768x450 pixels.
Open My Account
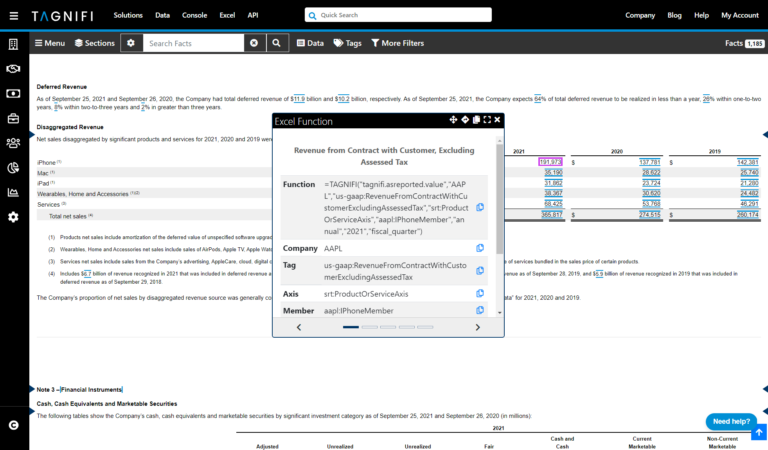pos(740,15)
